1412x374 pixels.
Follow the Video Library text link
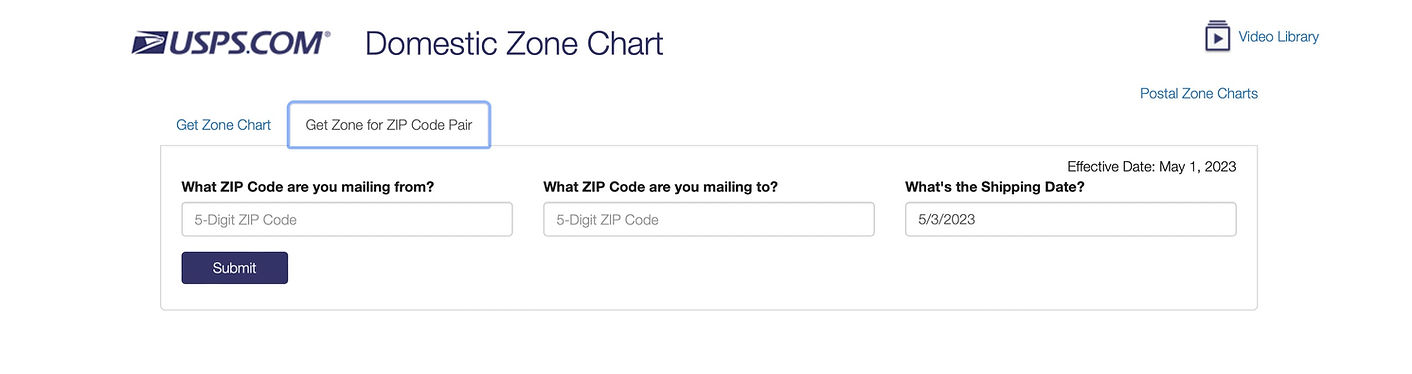tap(1278, 37)
